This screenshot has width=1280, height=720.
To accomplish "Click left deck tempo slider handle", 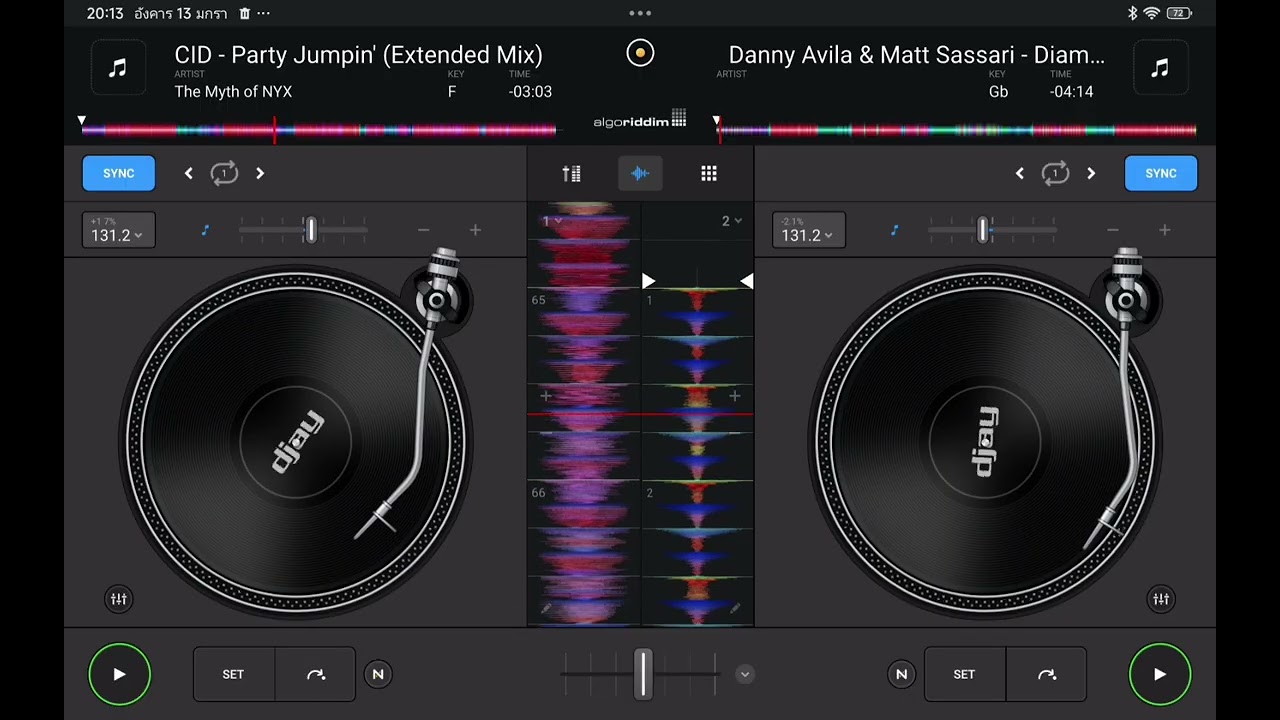I will click(x=311, y=230).
